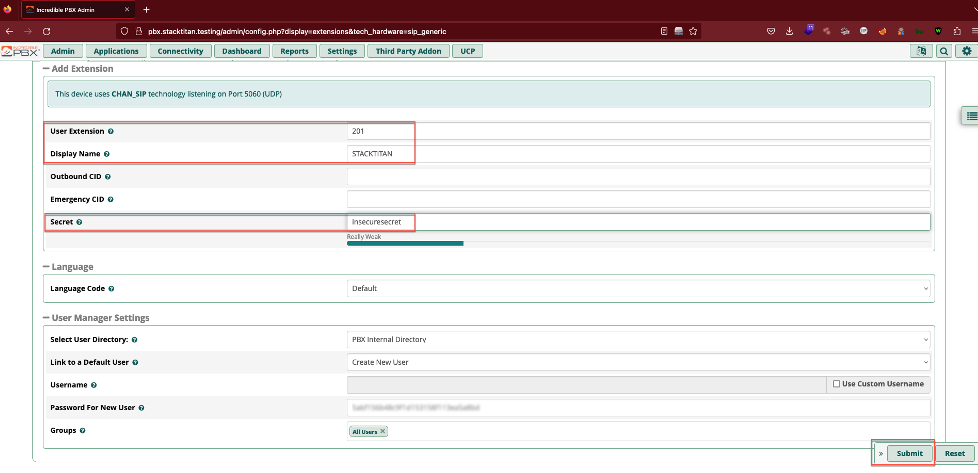Show help for Groups

coord(83,431)
